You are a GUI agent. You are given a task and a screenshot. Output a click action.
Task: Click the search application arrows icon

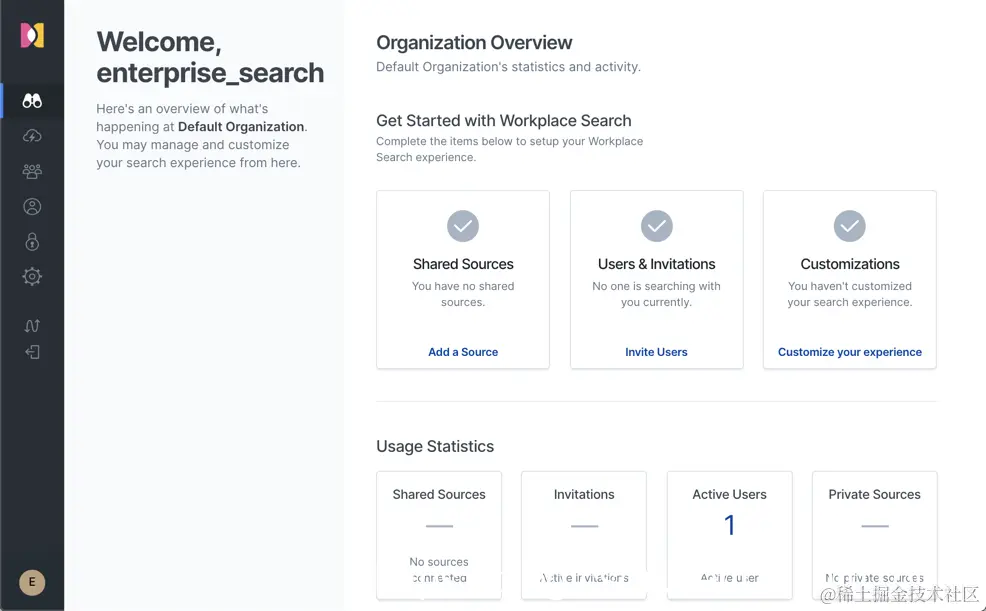32,326
